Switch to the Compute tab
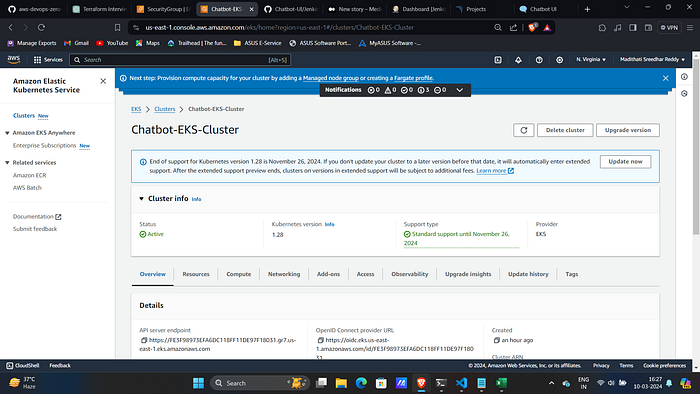 [238, 274]
